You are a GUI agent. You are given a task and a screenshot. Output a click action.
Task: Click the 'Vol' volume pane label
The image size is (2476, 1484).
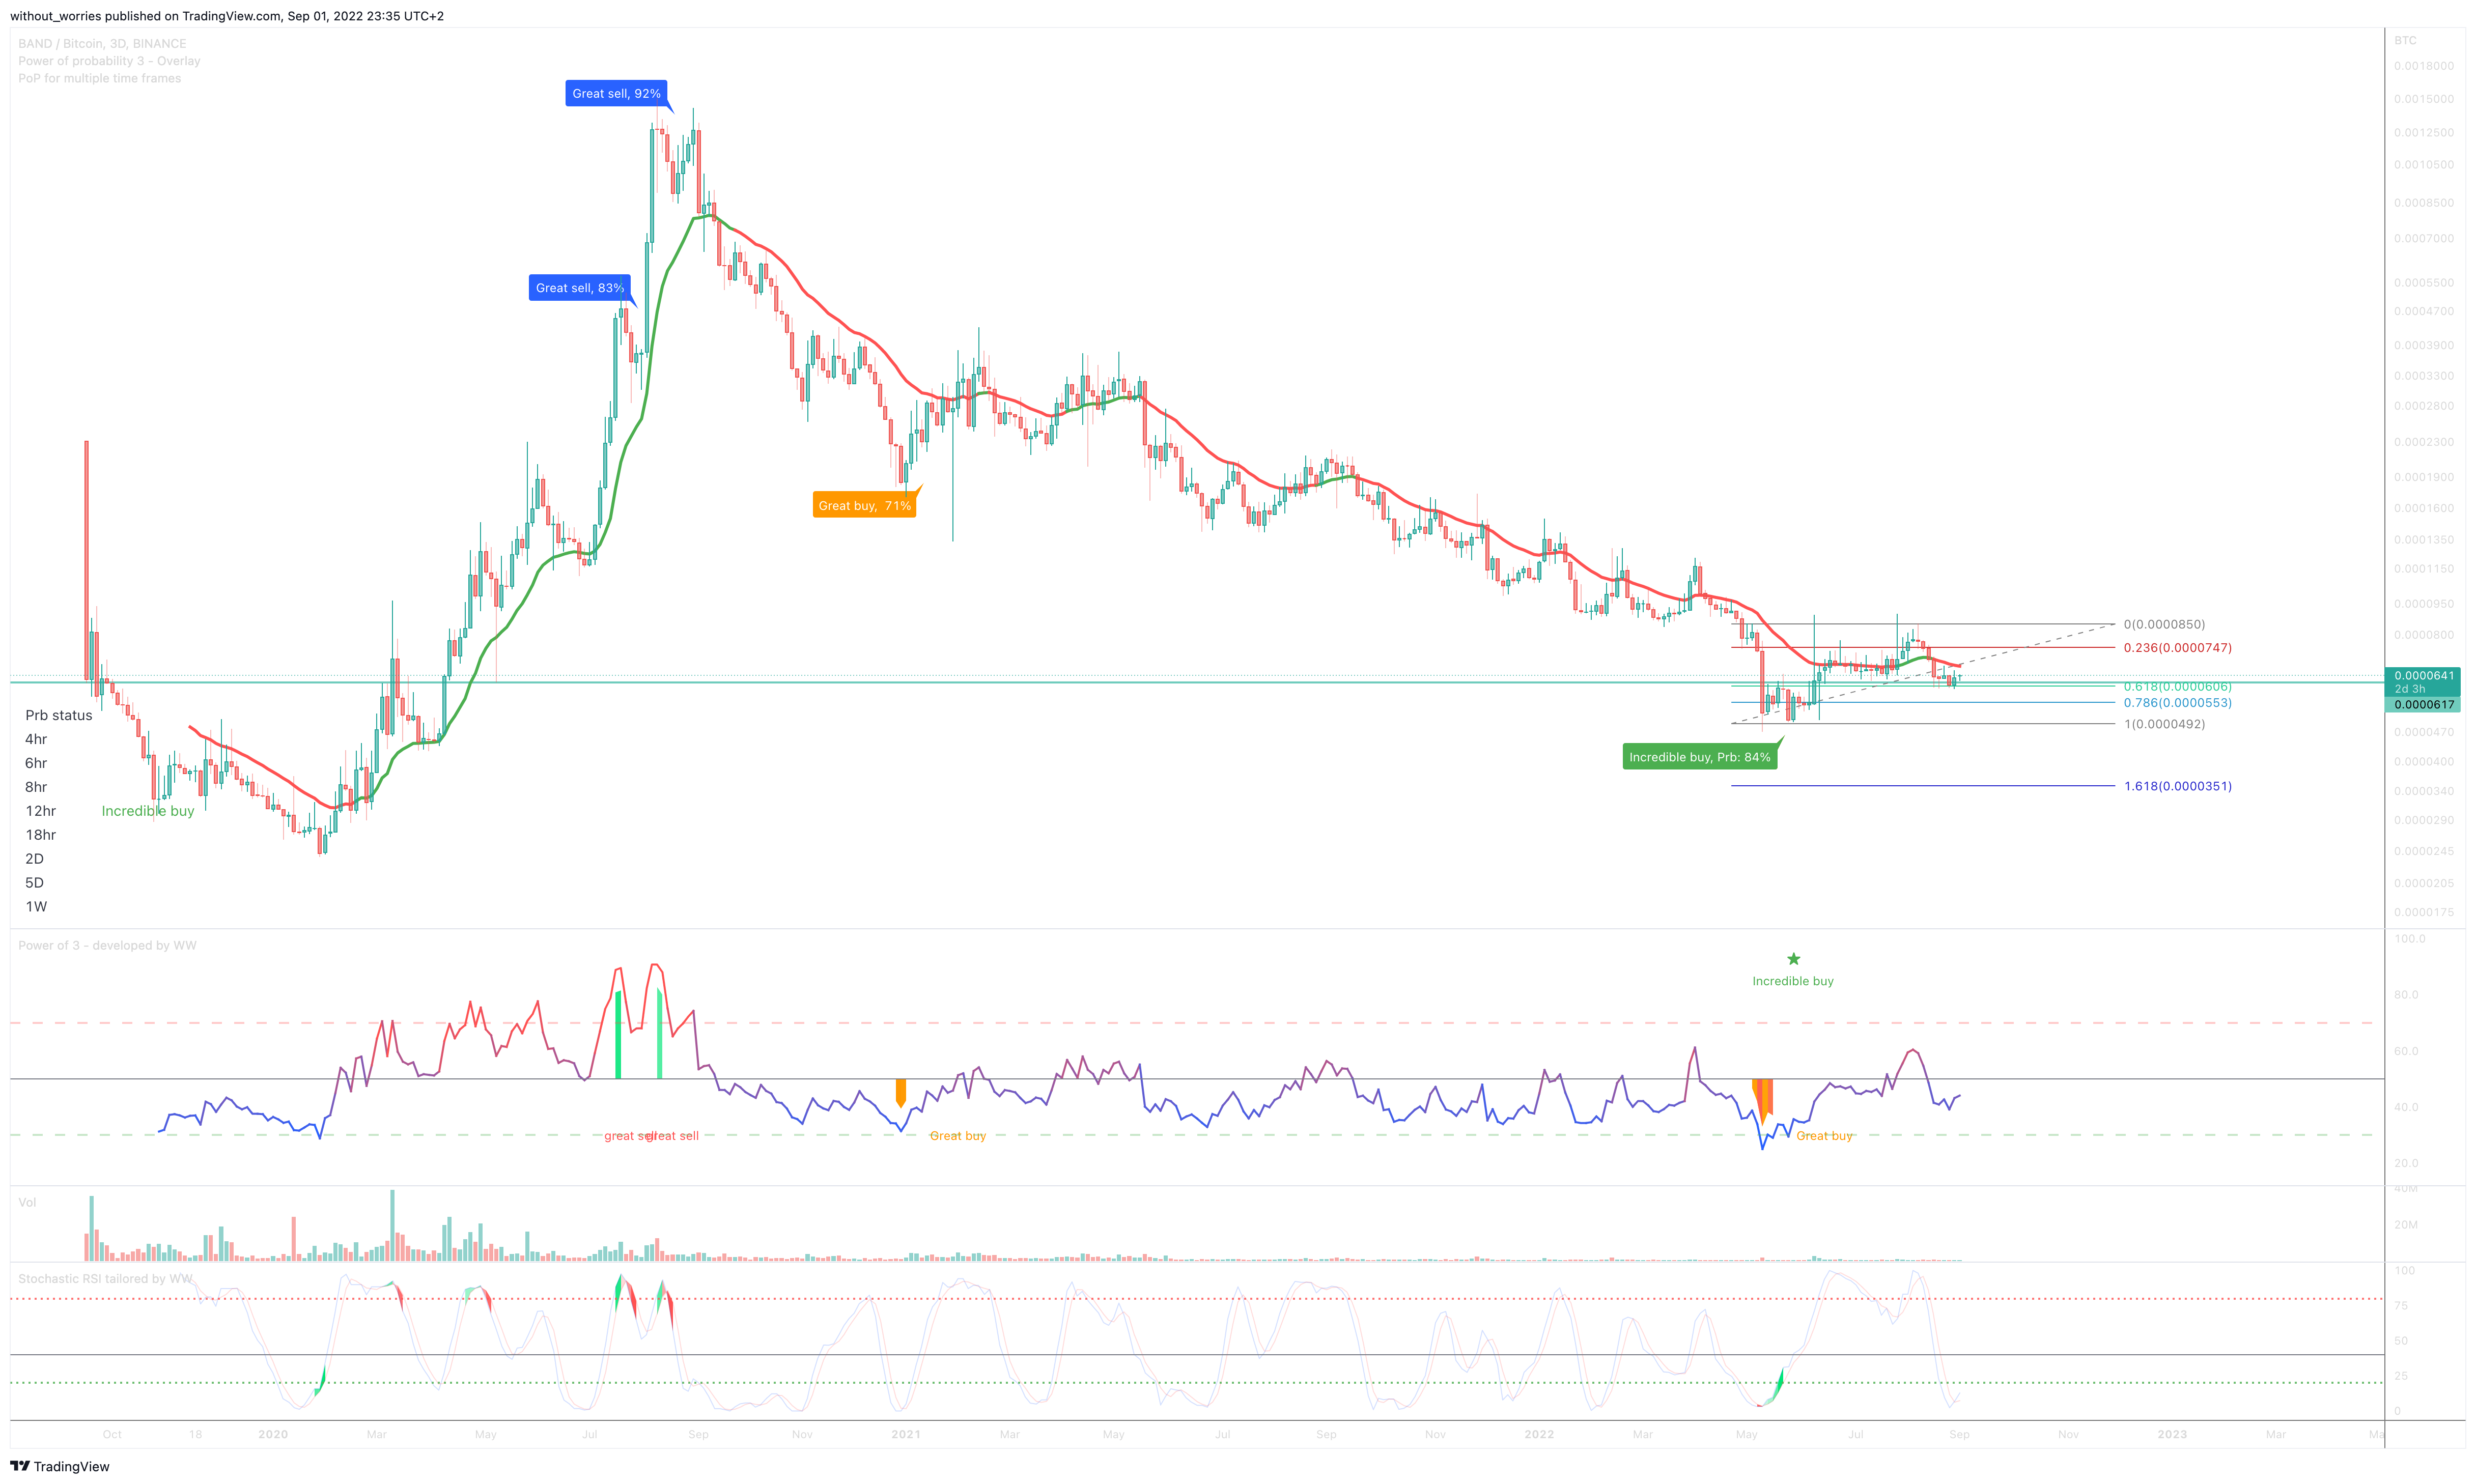pos(27,1202)
